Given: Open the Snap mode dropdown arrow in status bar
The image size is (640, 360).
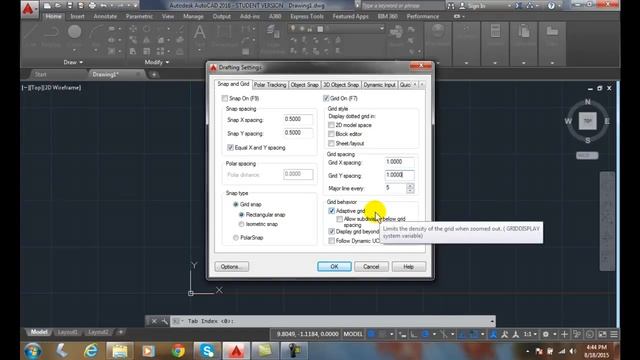Looking at the screenshot, I should [391, 334].
